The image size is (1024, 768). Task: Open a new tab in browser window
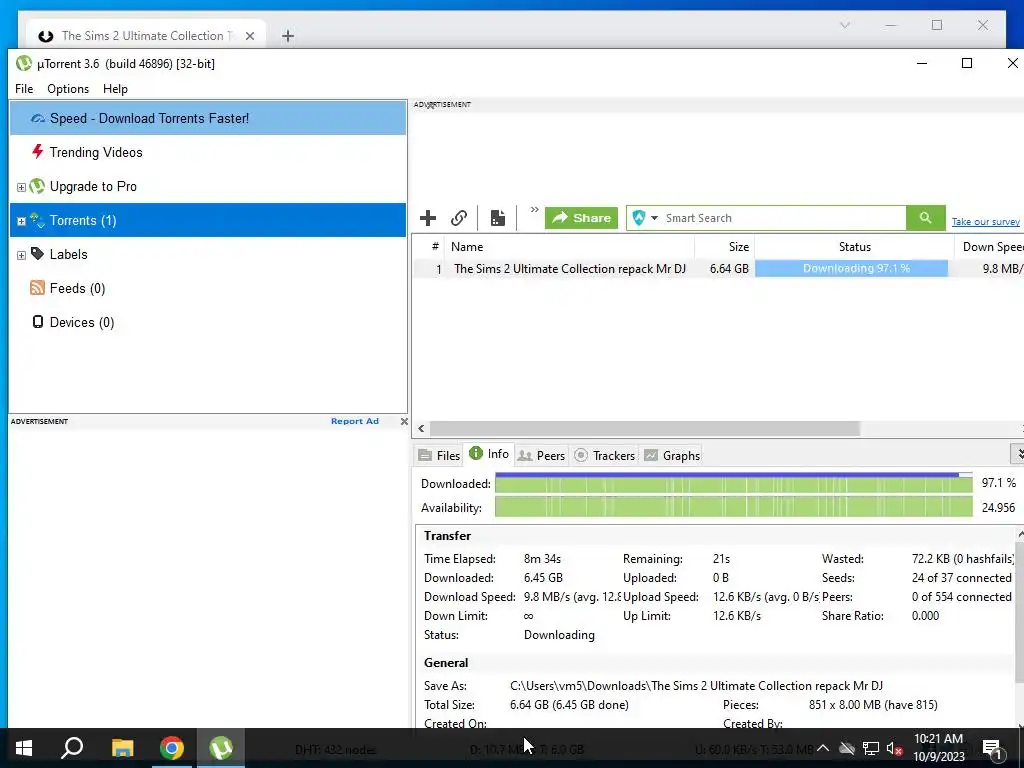pyautogui.click(x=287, y=36)
